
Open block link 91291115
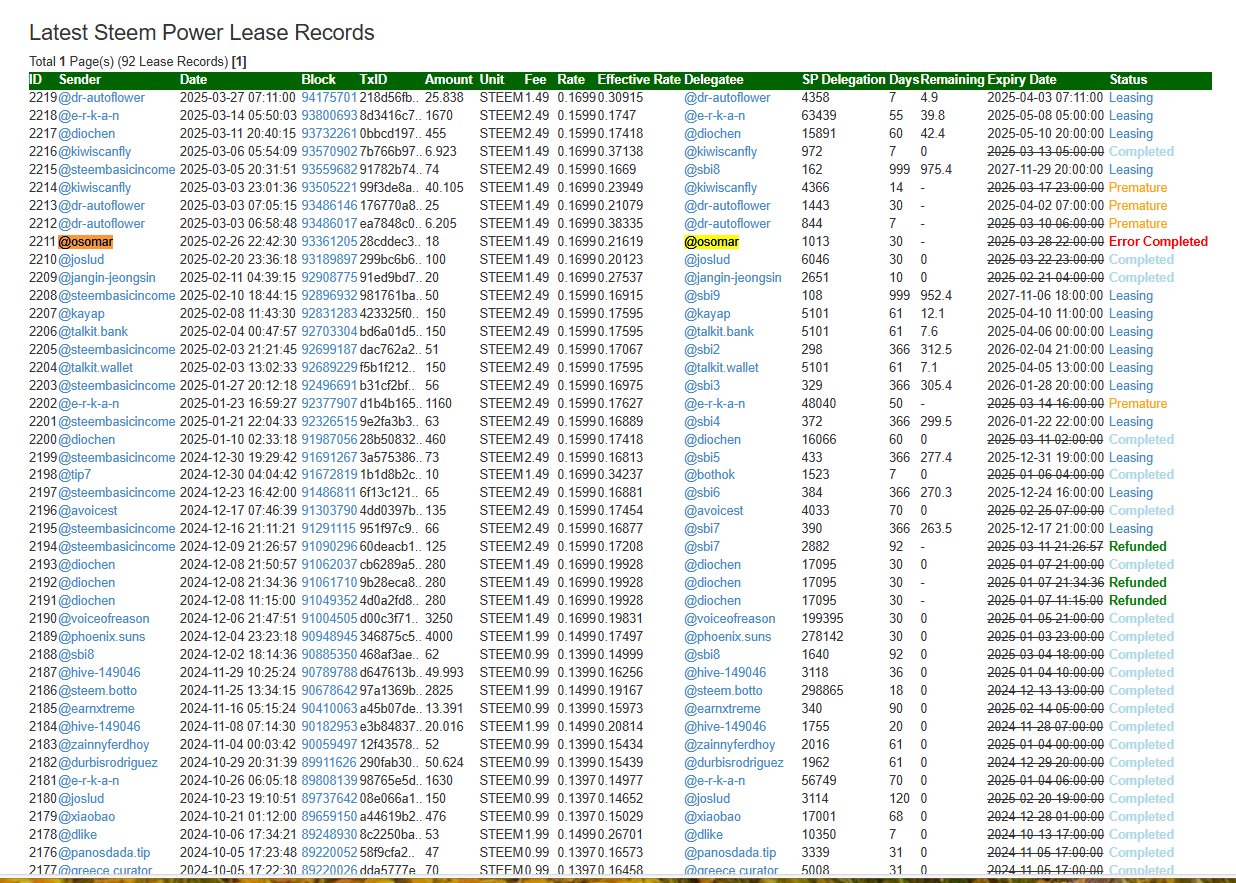click(x=329, y=529)
